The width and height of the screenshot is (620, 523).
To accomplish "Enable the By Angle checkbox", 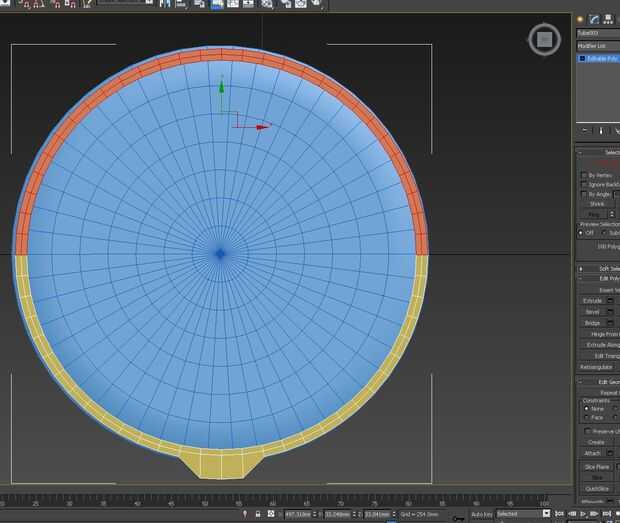I will point(584,194).
